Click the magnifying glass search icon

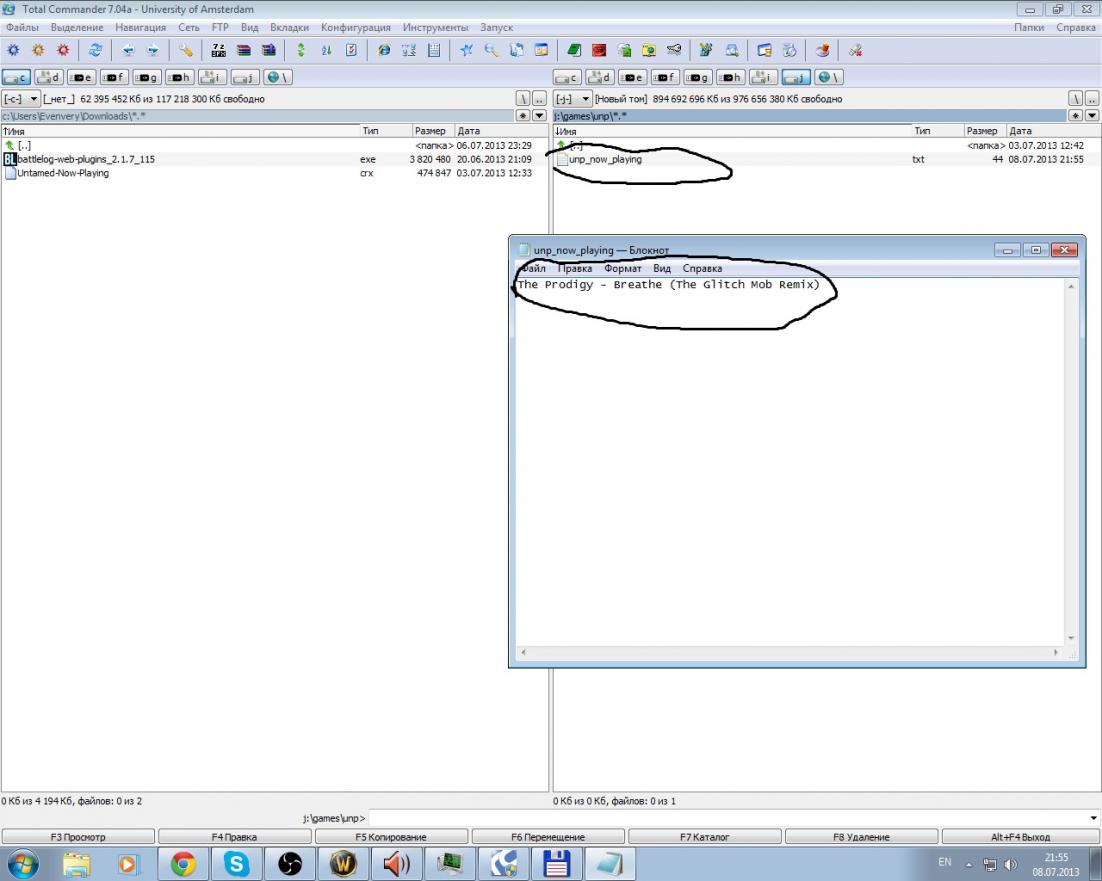[x=491, y=50]
